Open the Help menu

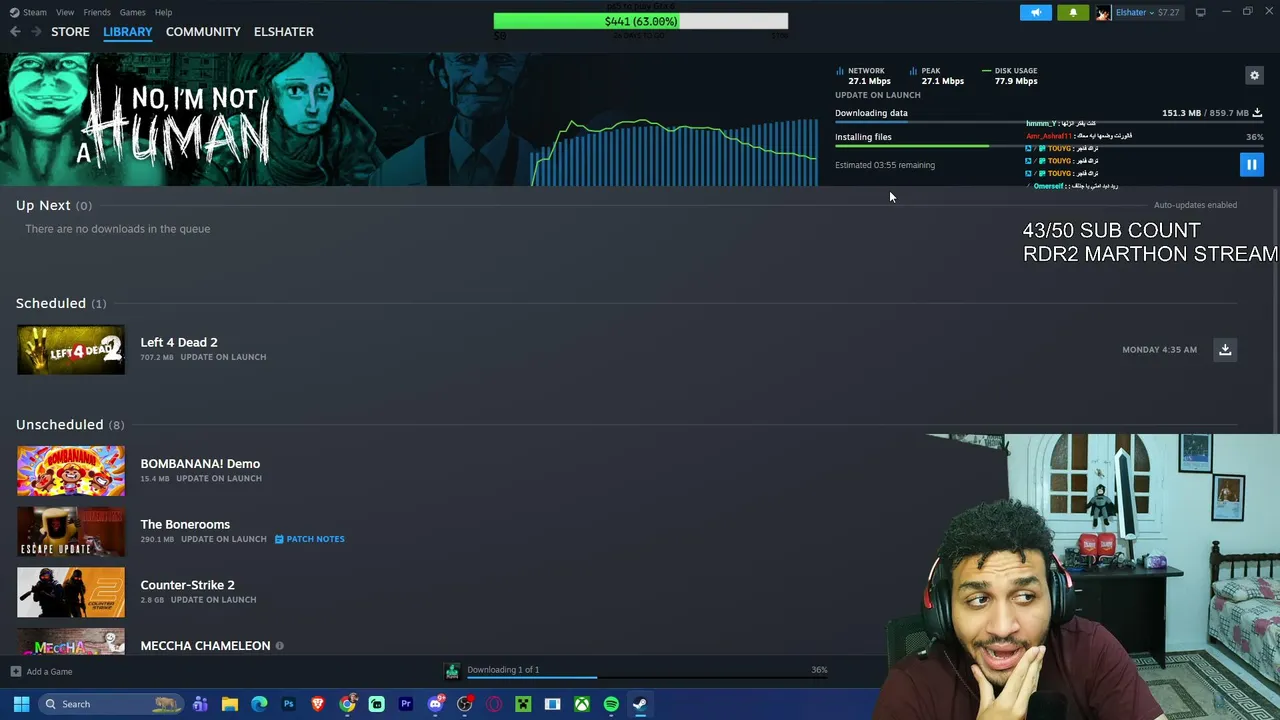tap(163, 12)
